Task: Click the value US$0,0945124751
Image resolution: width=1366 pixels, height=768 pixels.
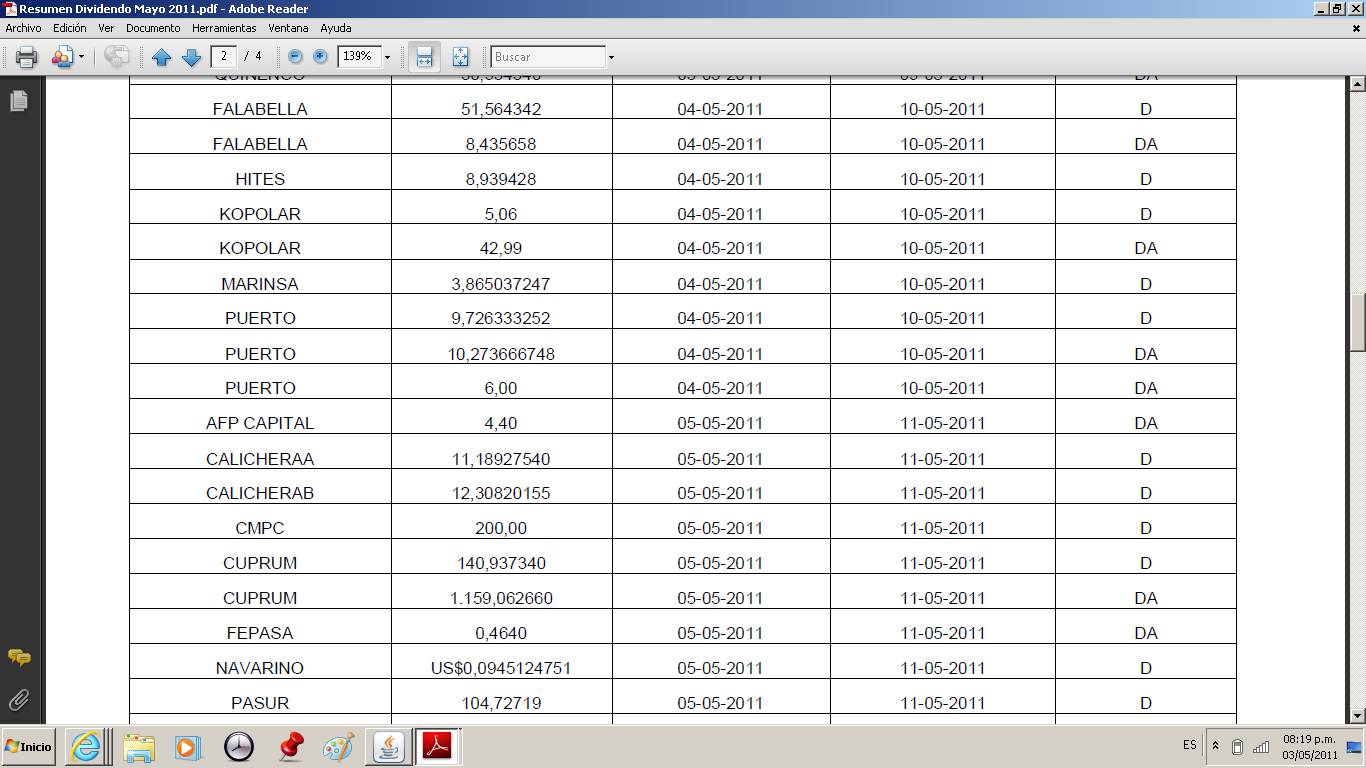Action: pos(501,668)
